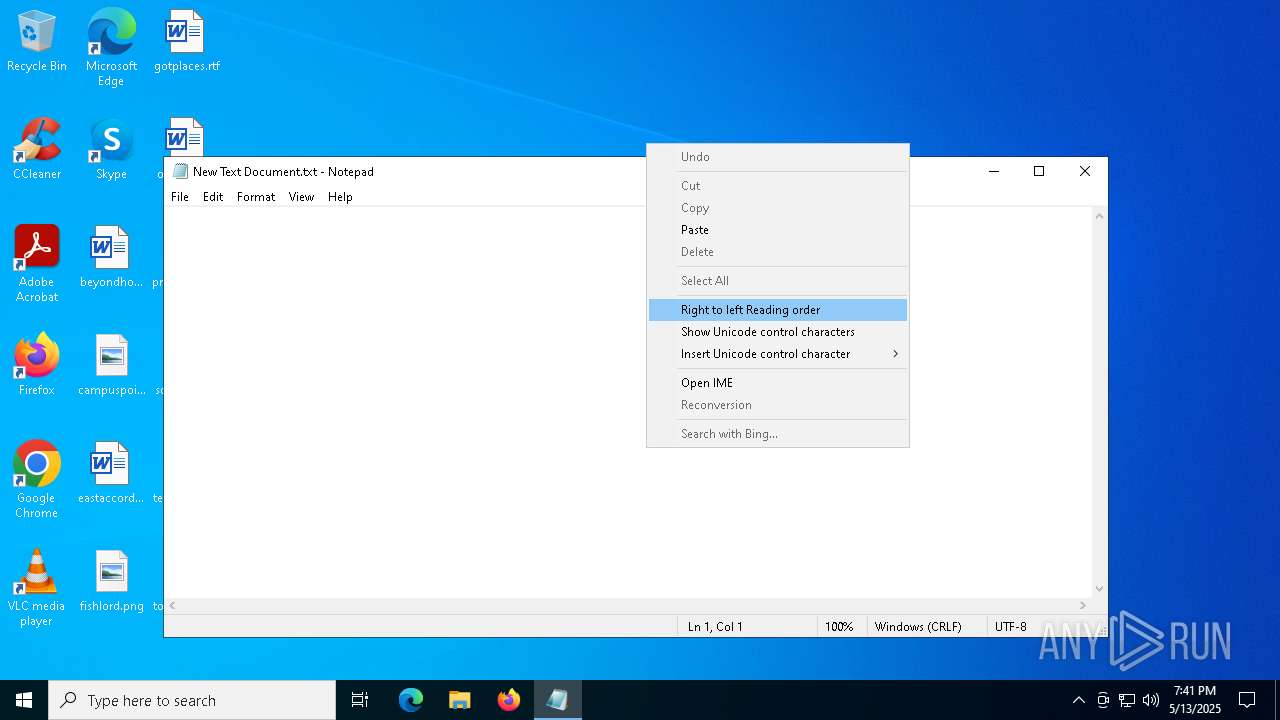Select the beyondho... Word document icon
Screen dimensions: 1280x720
click(x=111, y=257)
